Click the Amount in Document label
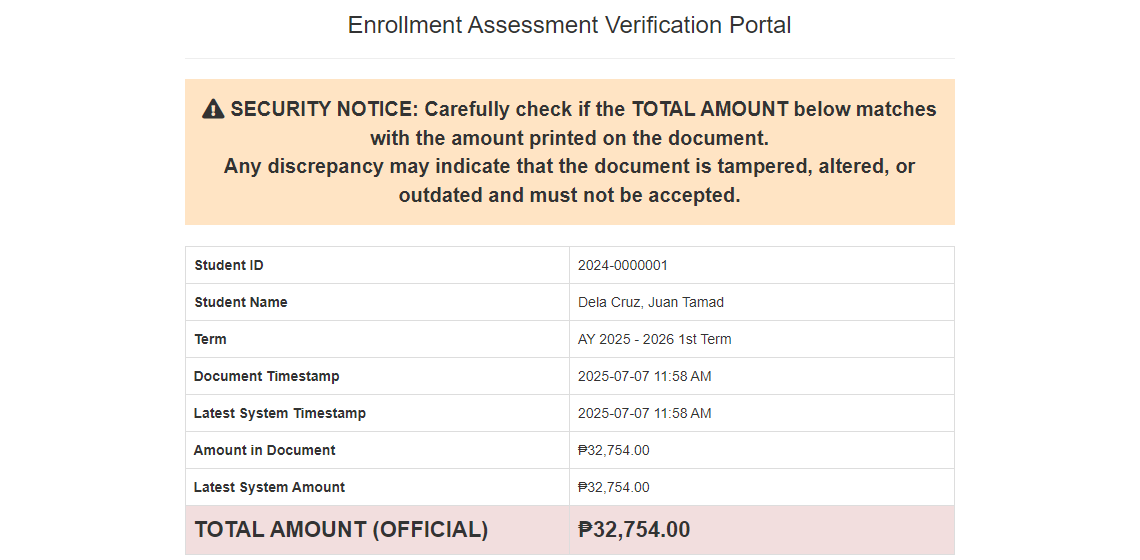 click(265, 451)
